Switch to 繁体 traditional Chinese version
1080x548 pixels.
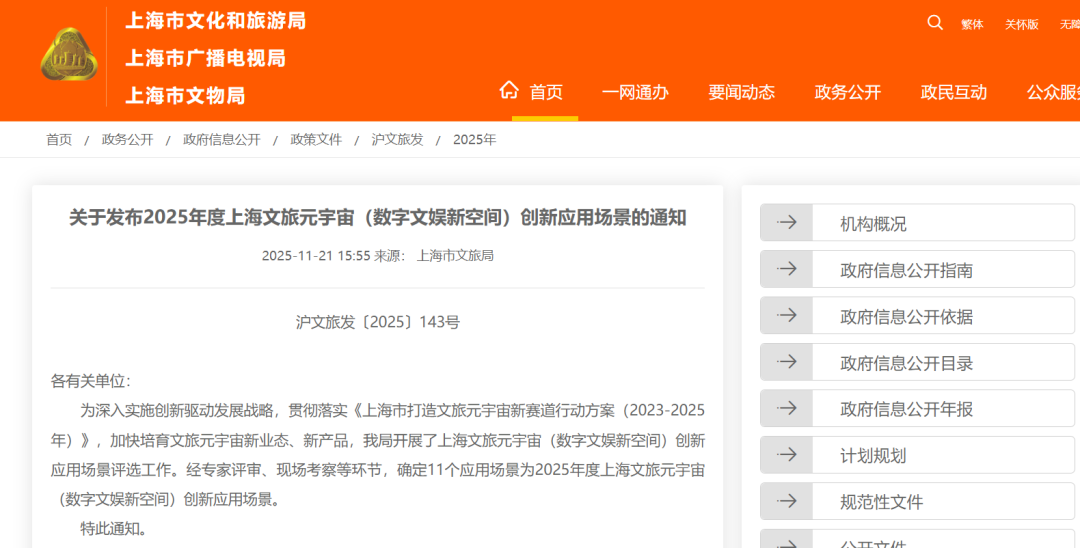(x=972, y=25)
